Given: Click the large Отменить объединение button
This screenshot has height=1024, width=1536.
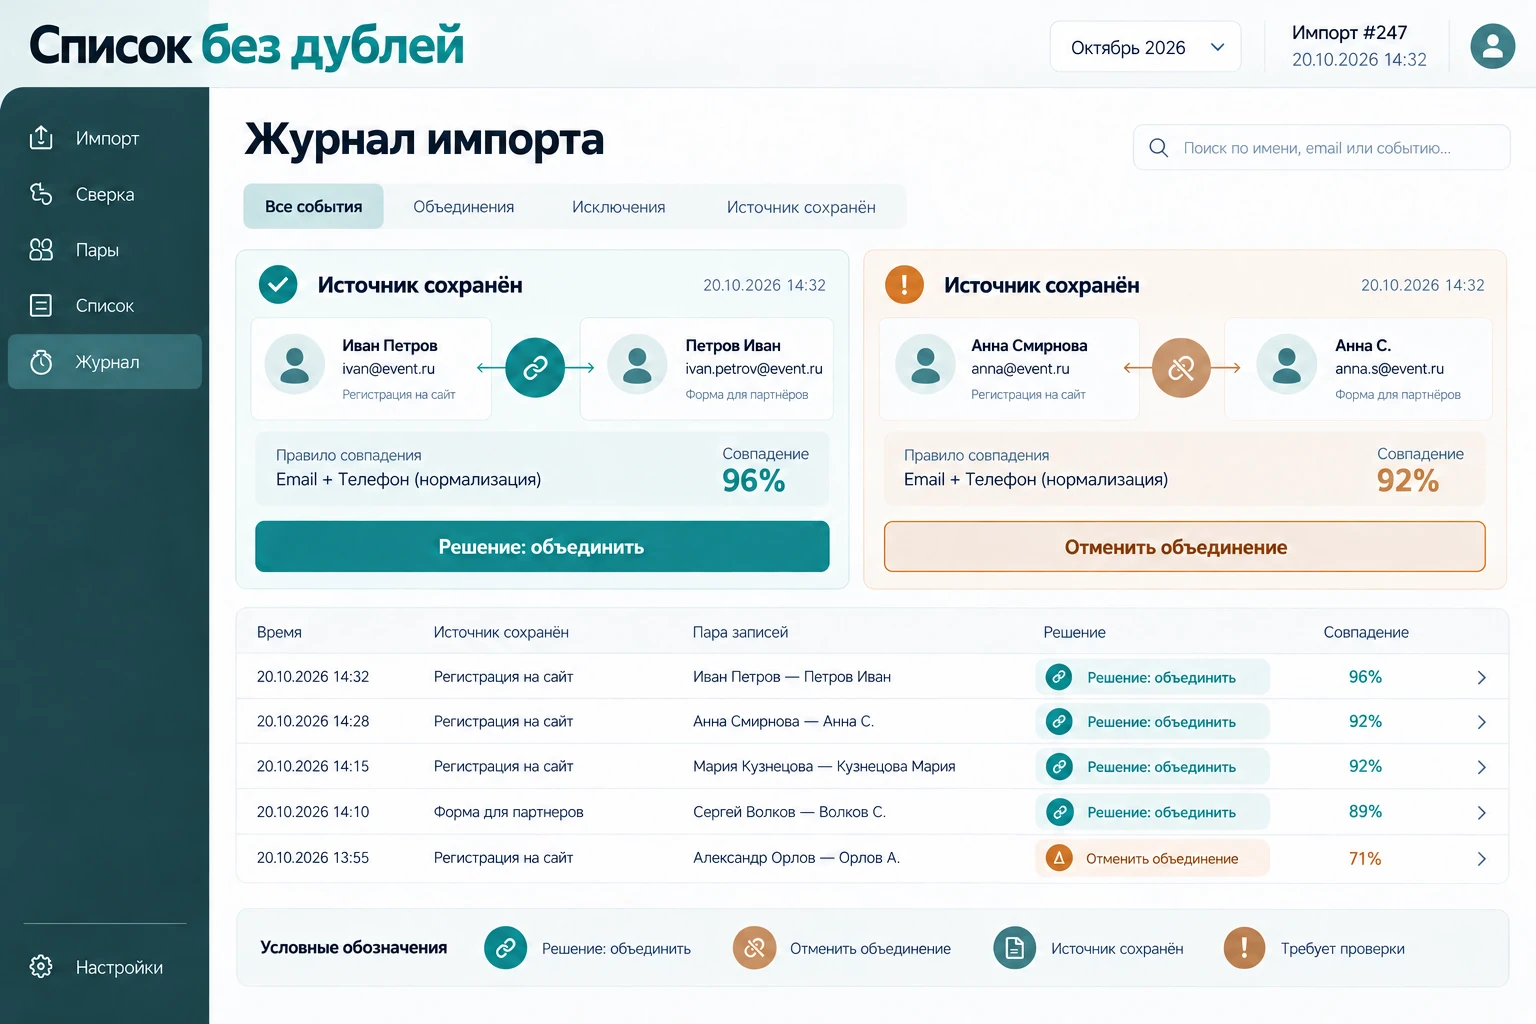Looking at the screenshot, I should (x=1185, y=546).
